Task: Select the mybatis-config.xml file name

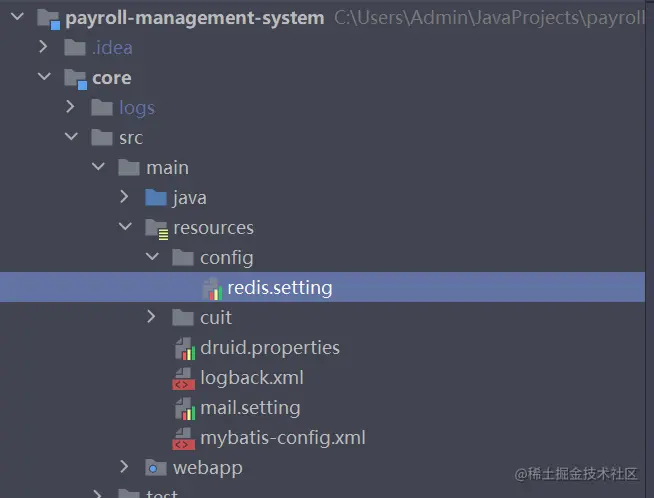Action: click(283, 438)
